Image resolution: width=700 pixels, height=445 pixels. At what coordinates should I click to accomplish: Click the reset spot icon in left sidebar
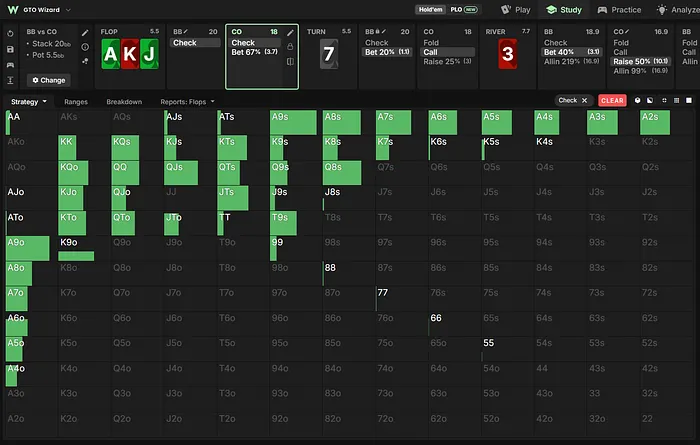pos(10,34)
